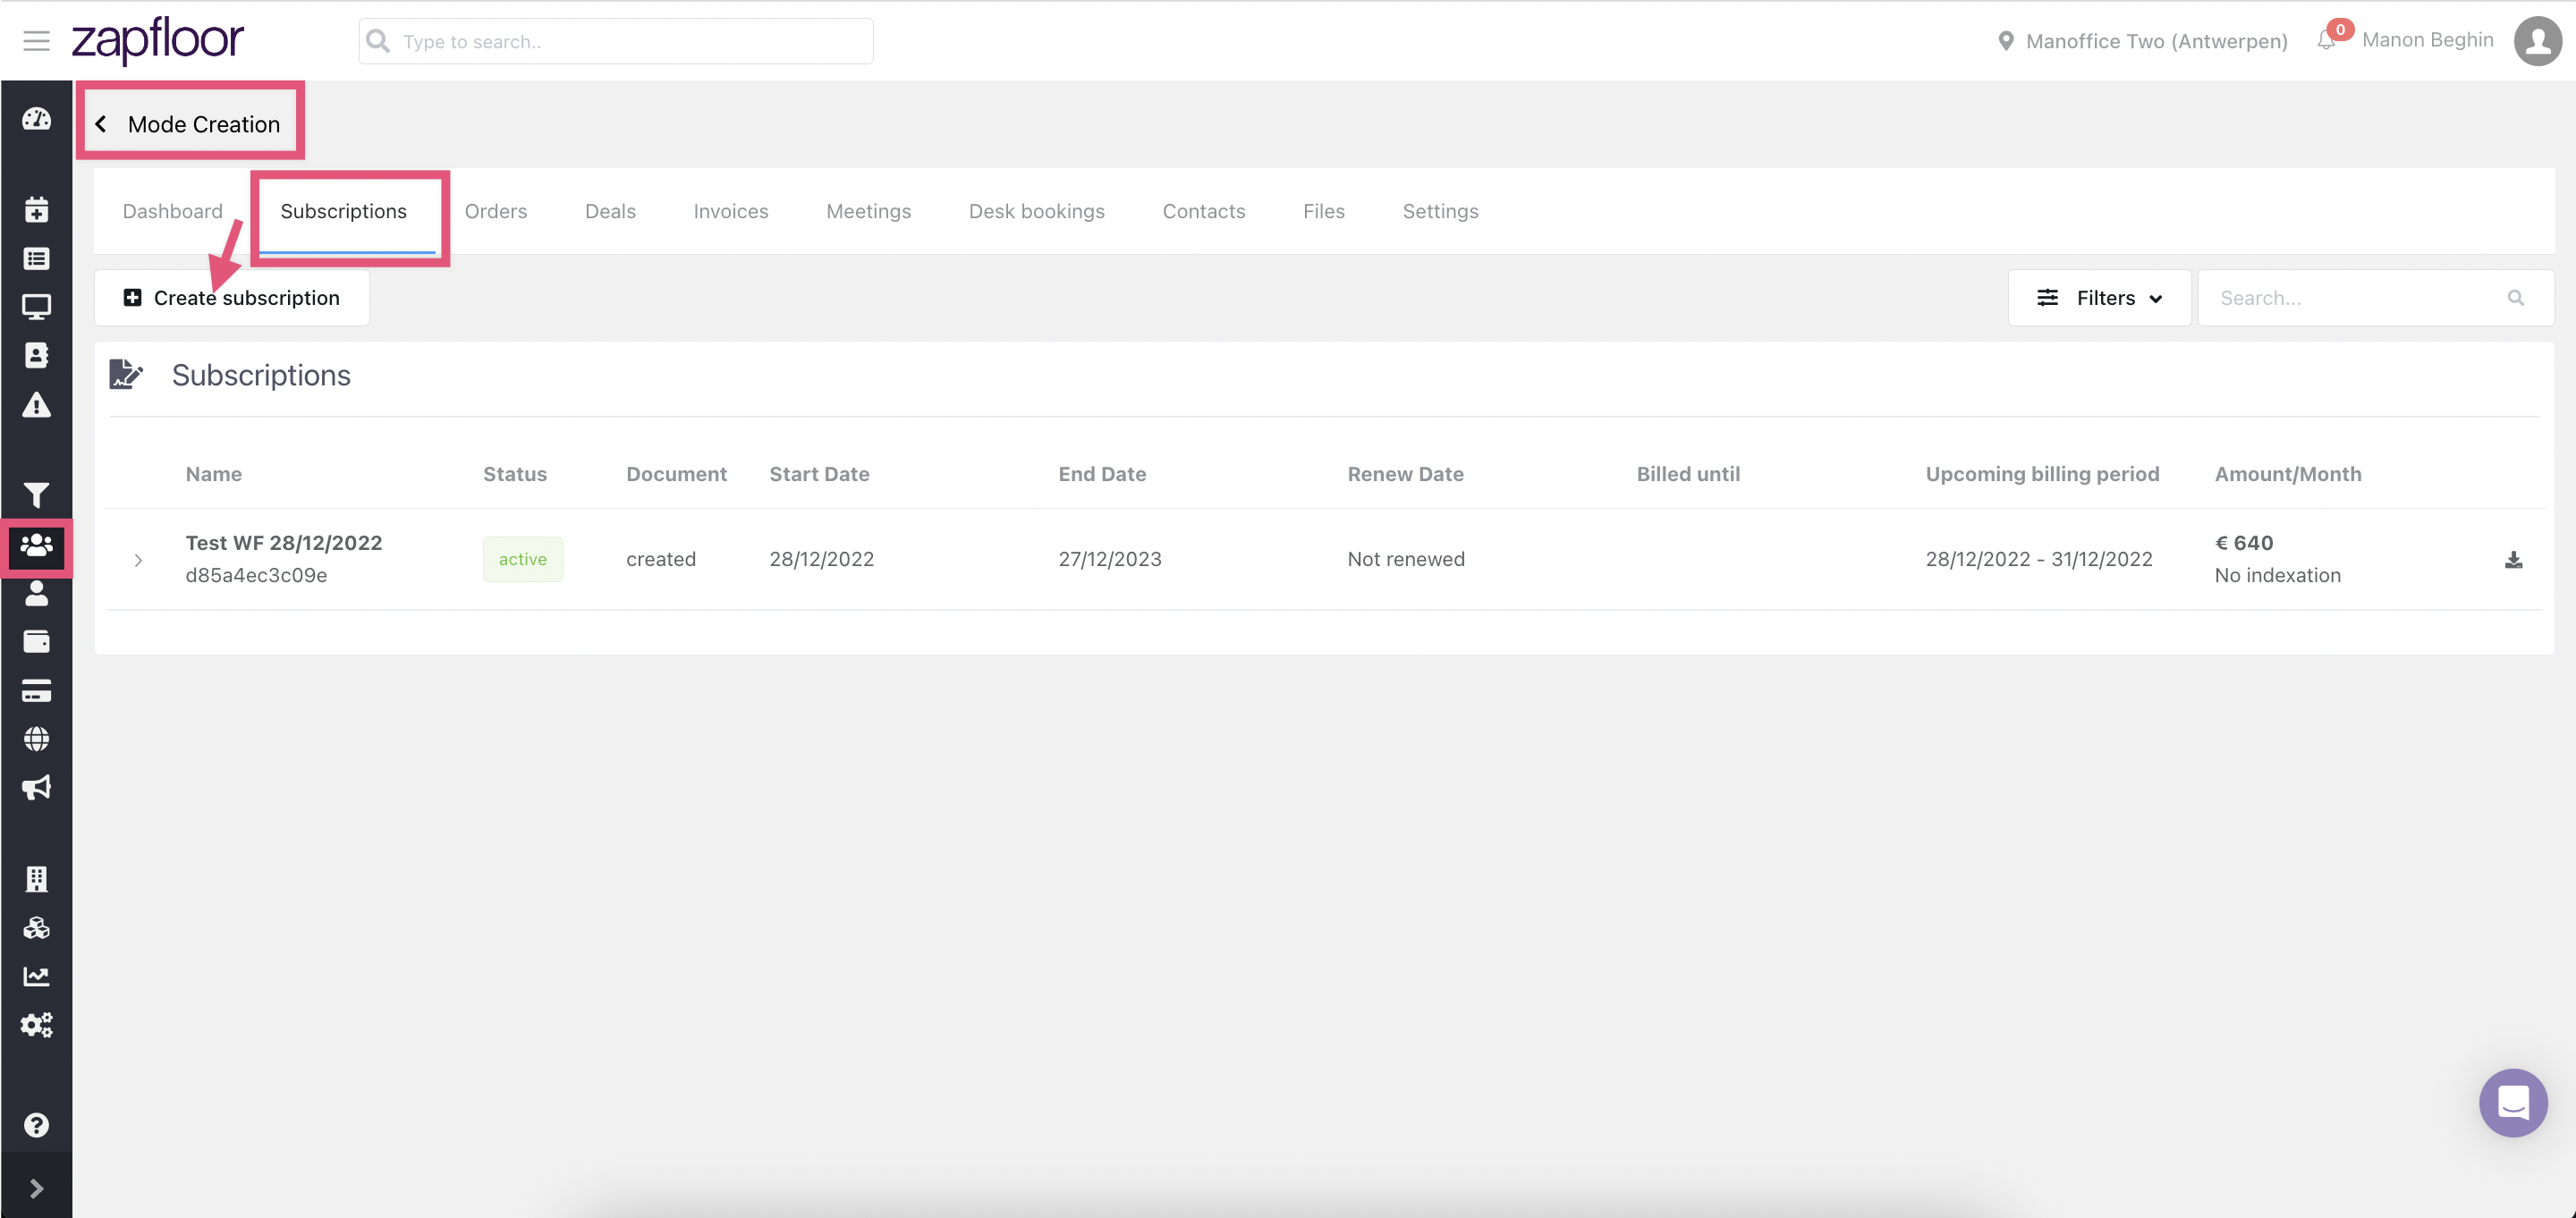Click the zapfloor logo
This screenshot has height=1218, width=2576.
[x=157, y=41]
